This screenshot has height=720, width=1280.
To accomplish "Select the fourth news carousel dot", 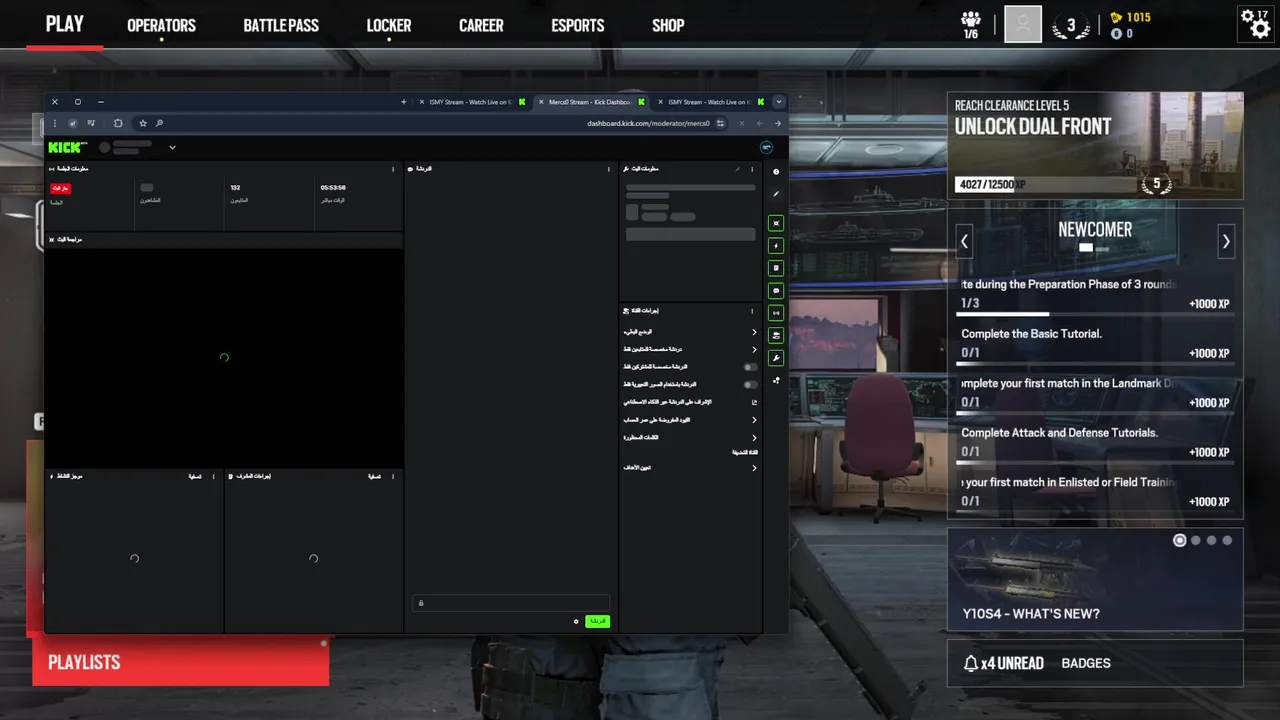I will click(1227, 540).
